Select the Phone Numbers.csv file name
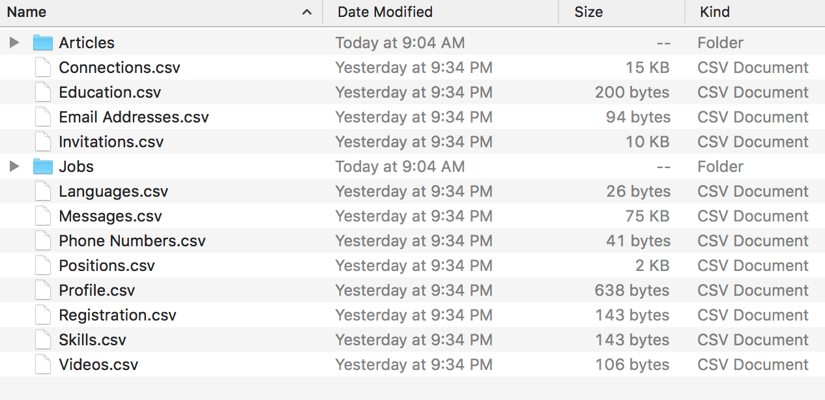 tap(132, 241)
